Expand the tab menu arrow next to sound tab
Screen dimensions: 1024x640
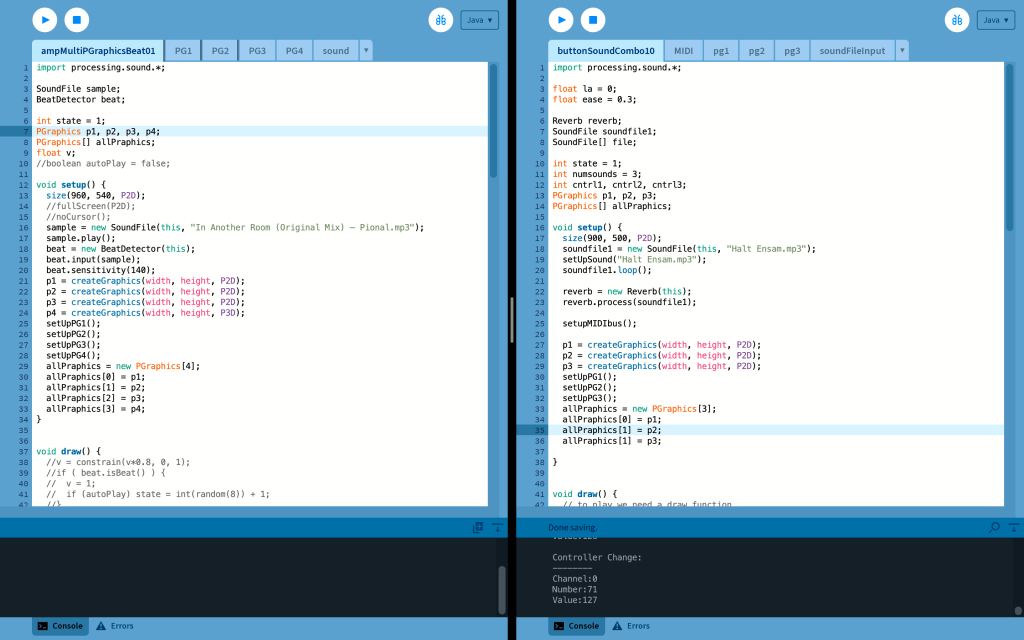365,50
